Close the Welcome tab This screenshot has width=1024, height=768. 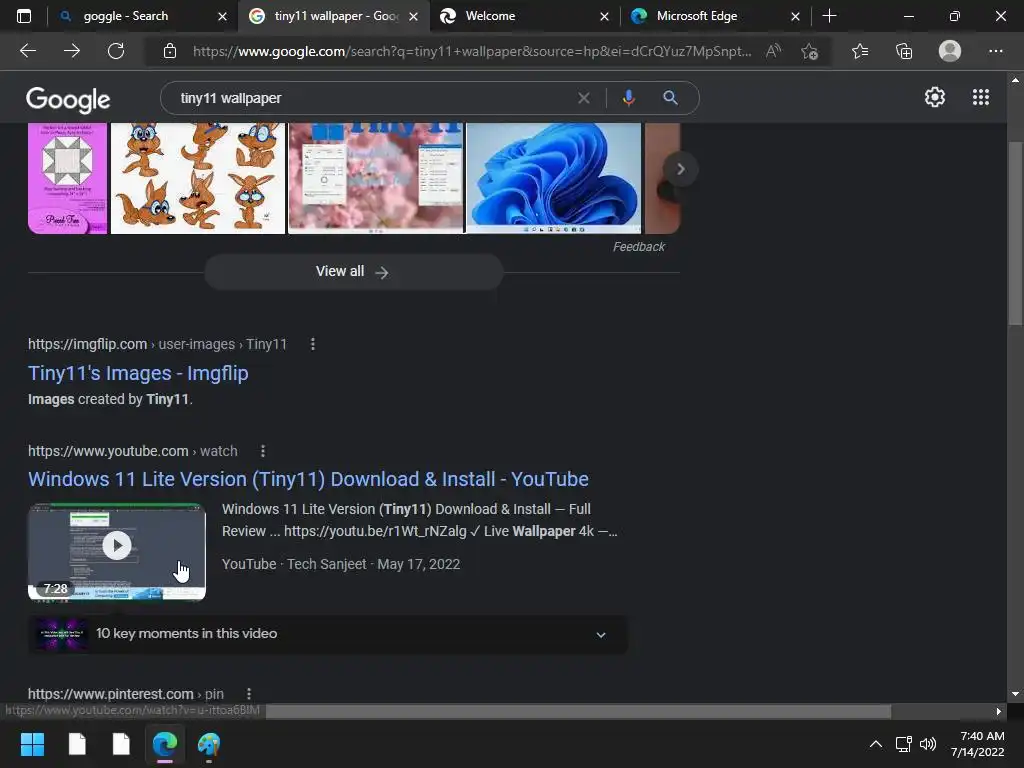tap(604, 16)
